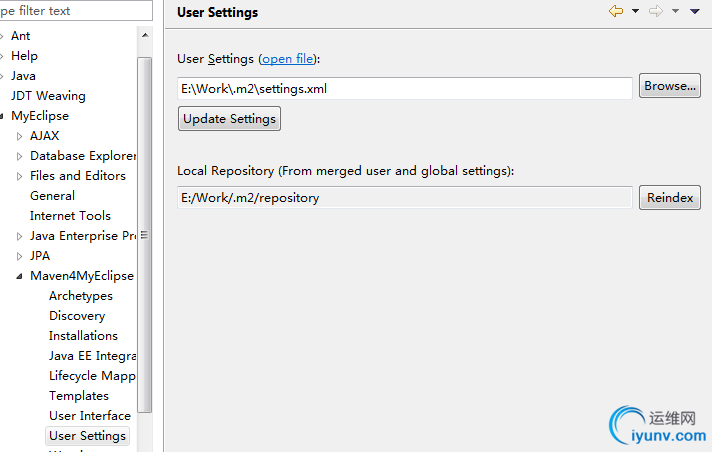Open the back history dropdown arrow

[635, 12]
